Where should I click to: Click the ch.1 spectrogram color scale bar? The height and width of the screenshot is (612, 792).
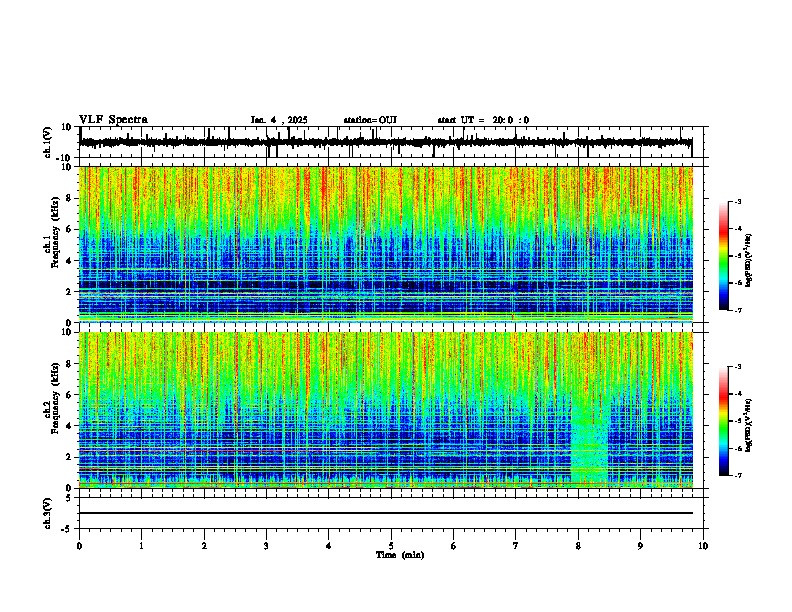tap(724, 256)
